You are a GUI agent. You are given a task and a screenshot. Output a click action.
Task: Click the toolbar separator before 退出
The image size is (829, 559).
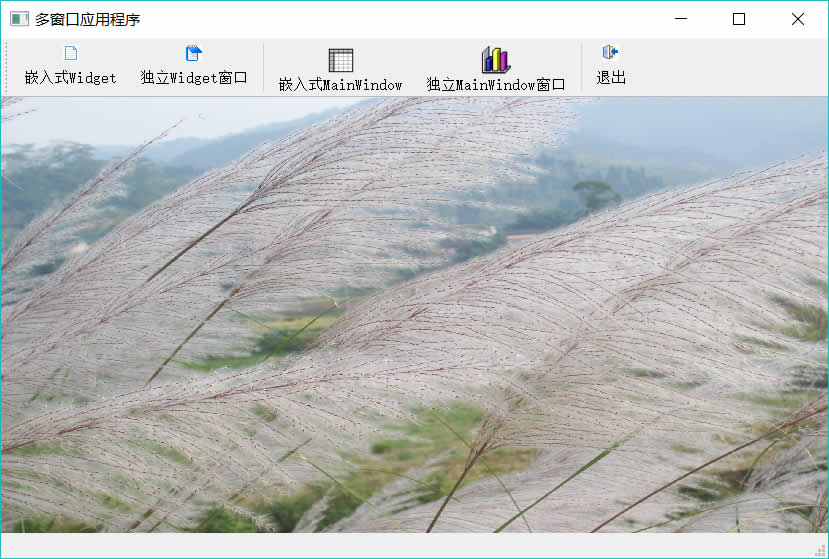tap(581, 68)
